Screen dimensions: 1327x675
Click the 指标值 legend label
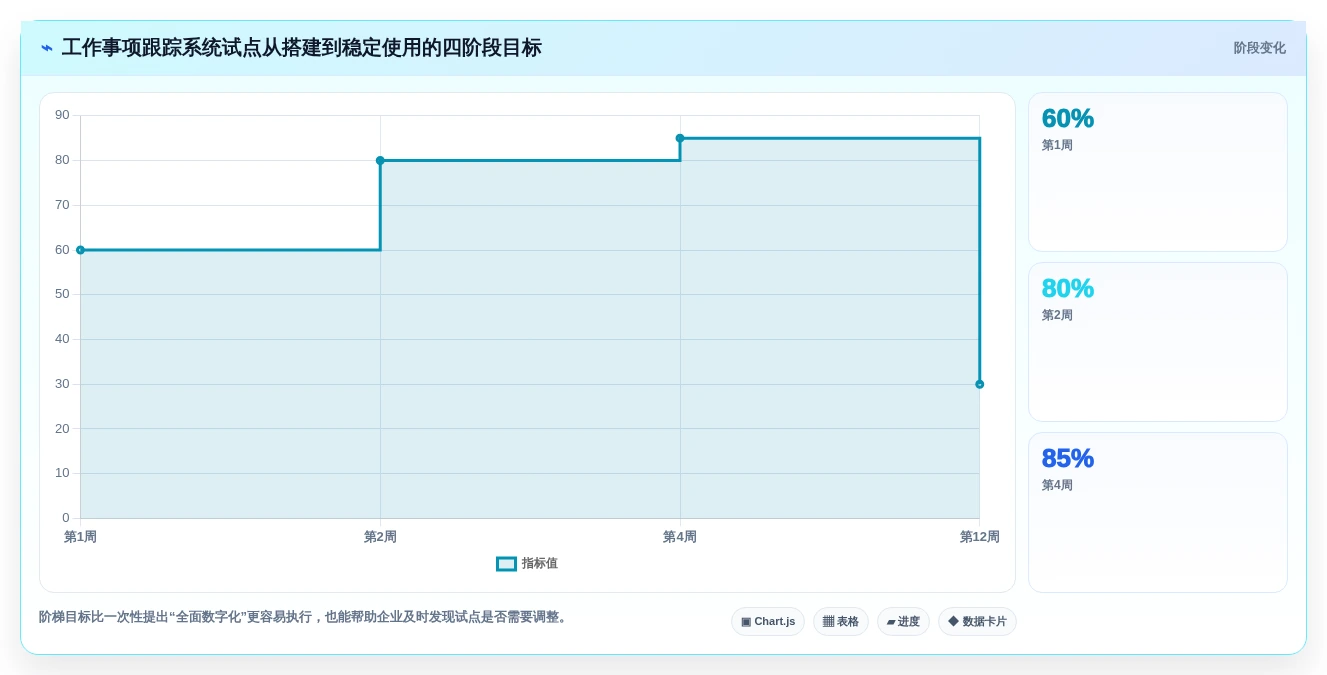point(540,564)
